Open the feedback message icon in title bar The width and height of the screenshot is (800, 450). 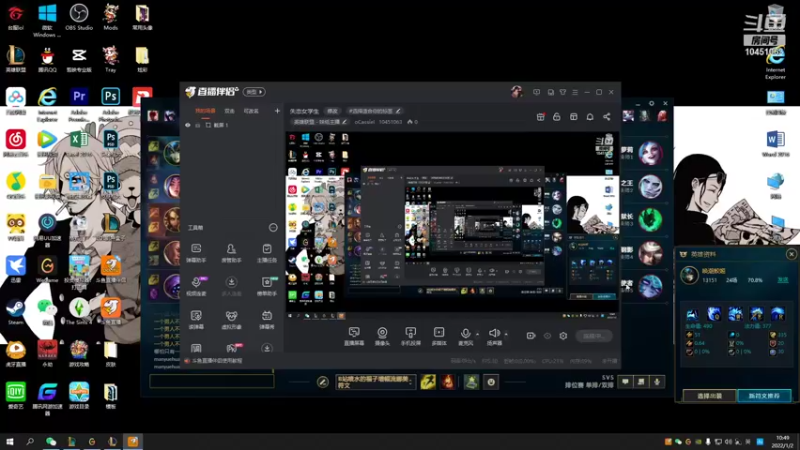[536, 92]
